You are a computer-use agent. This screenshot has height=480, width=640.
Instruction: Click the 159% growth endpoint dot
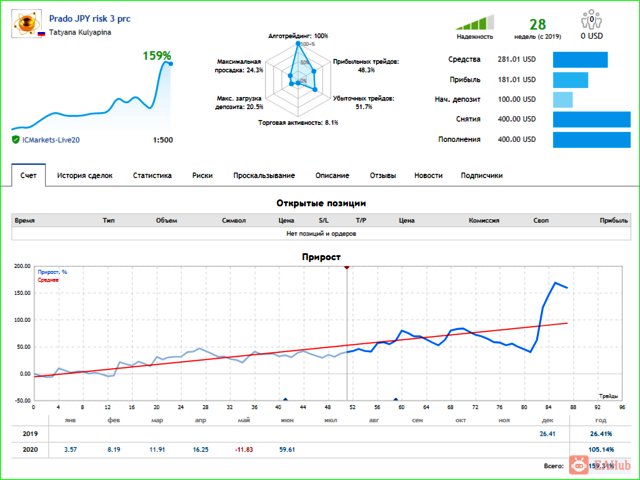point(171,63)
